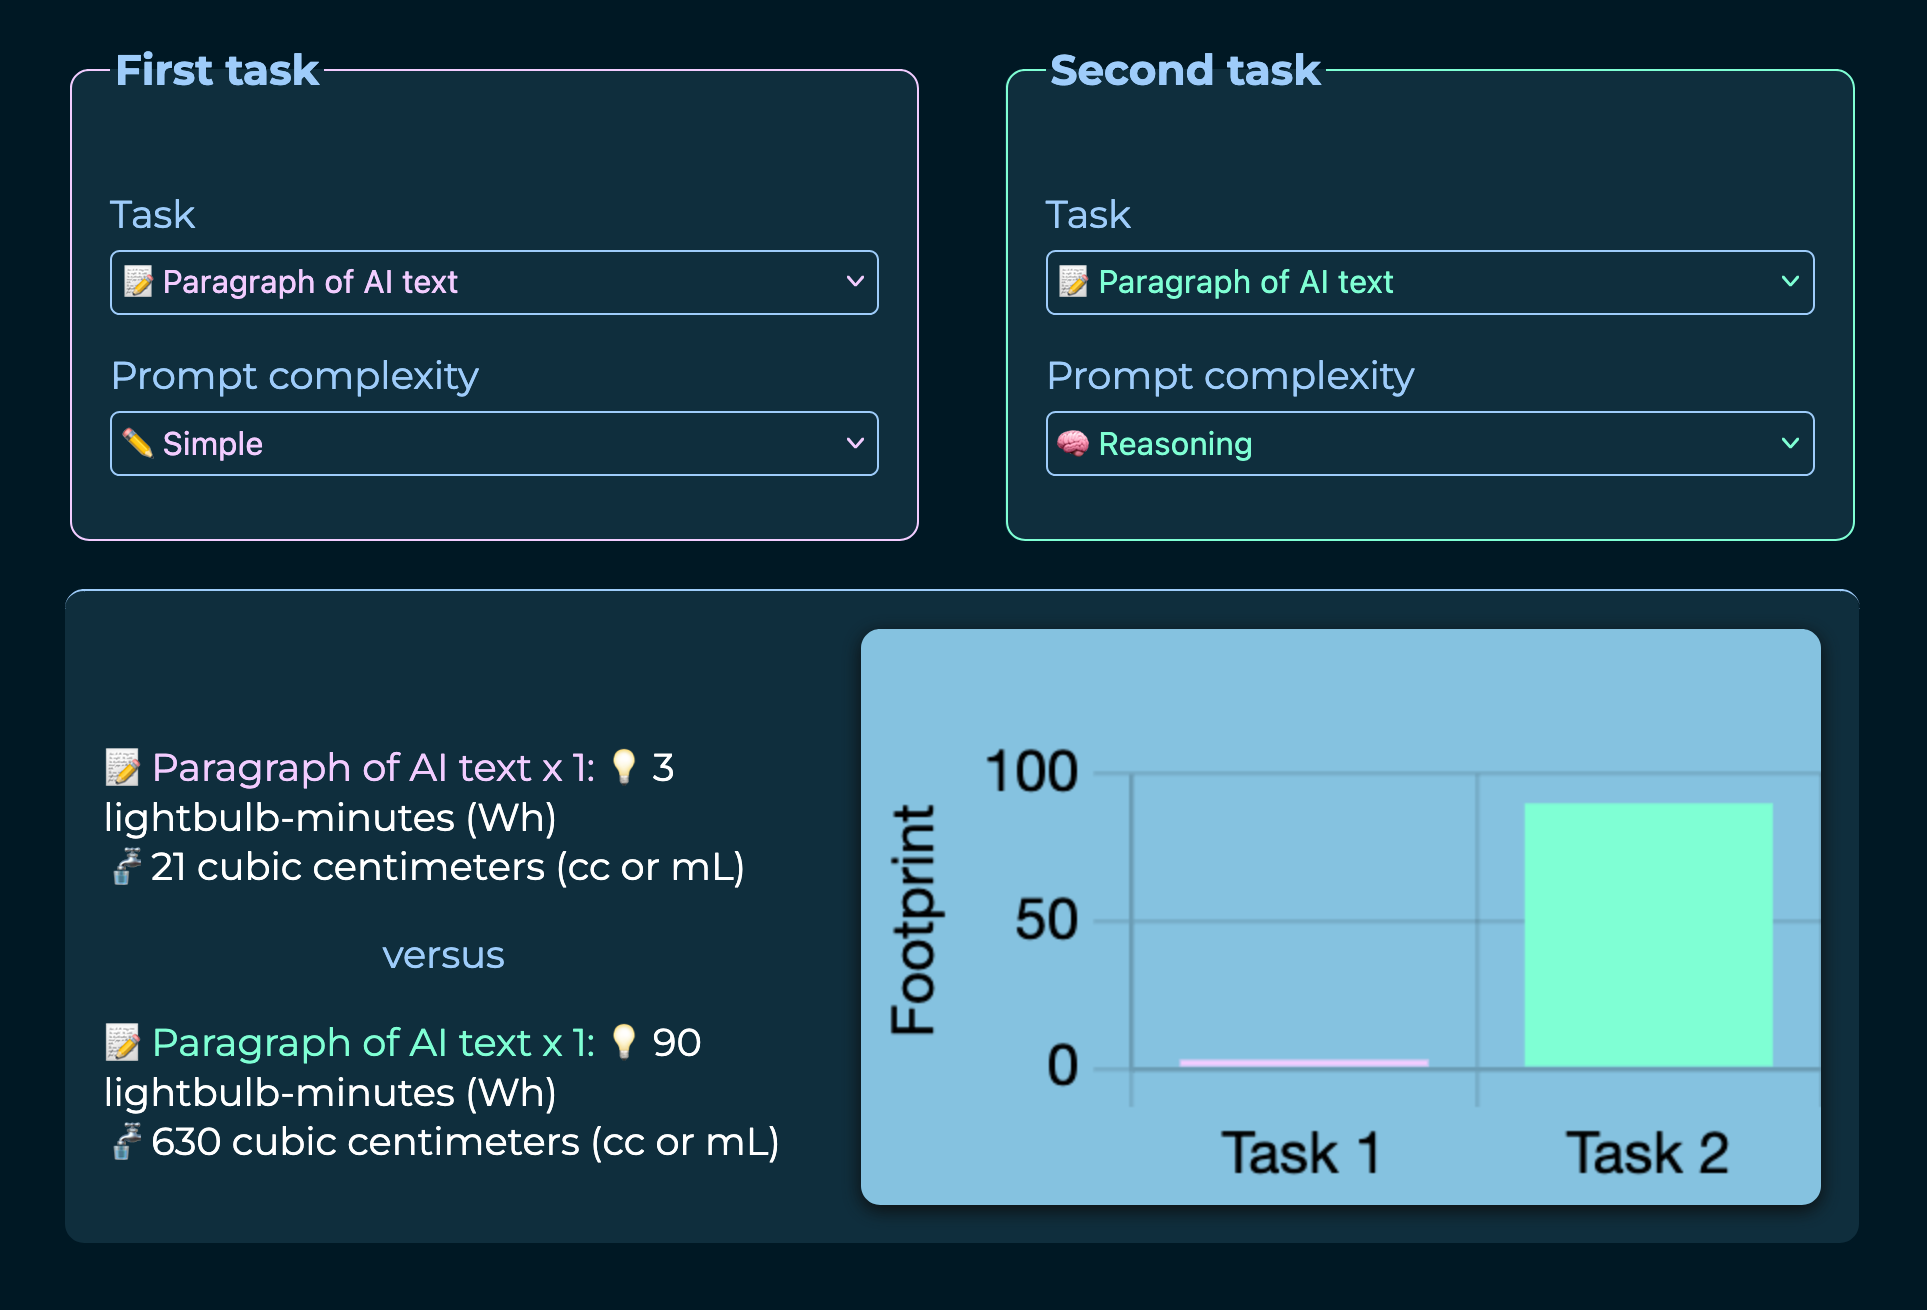Click the chevron arrow in Simple dropdown

[x=855, y=442]
